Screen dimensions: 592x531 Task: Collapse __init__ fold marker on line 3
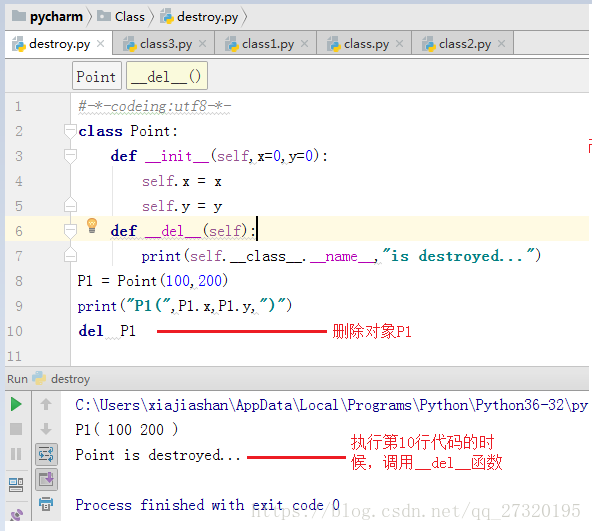(70, 156)
